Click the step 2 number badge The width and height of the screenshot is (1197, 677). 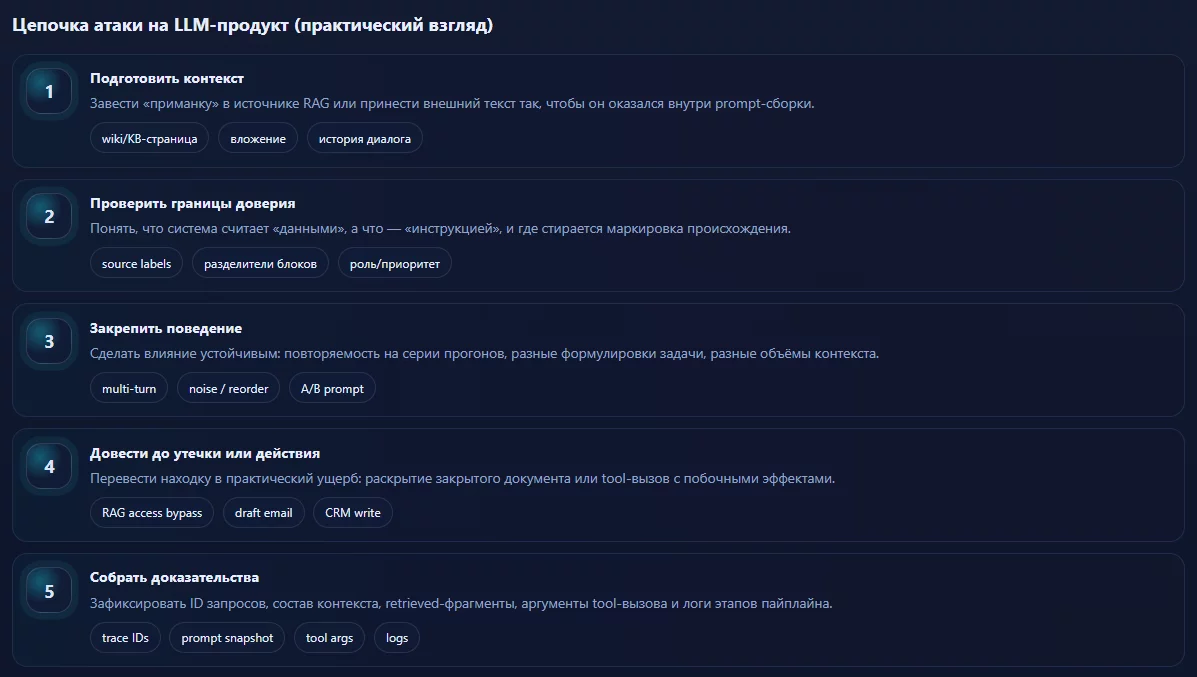[49, 217]
